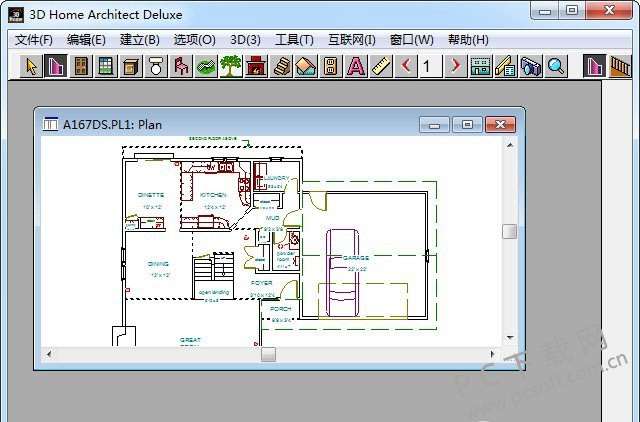640x422 pixels.
Task: Click the horizontal scrollbar thumb in plan window
Action: (268, 354)
